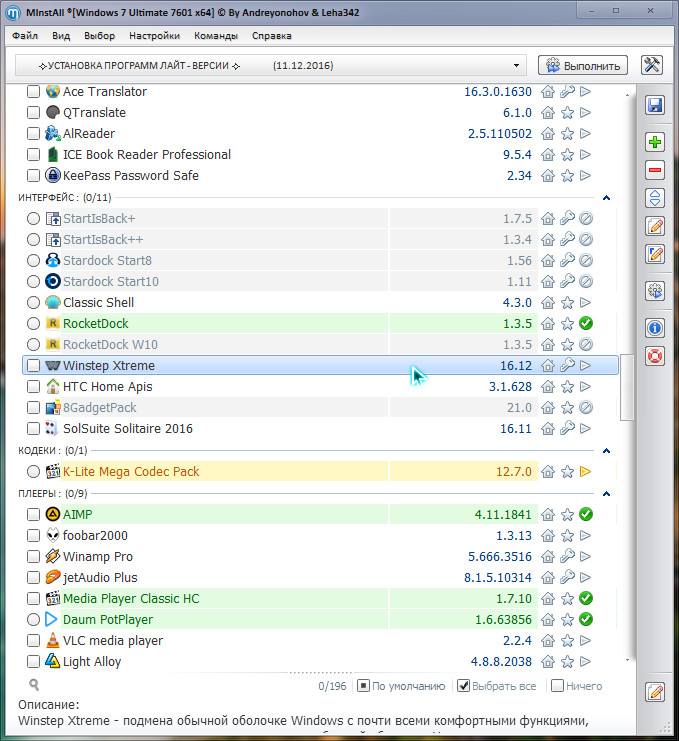Click the magnifier search icon
The image size is (679, 741).
coord(34,685)
